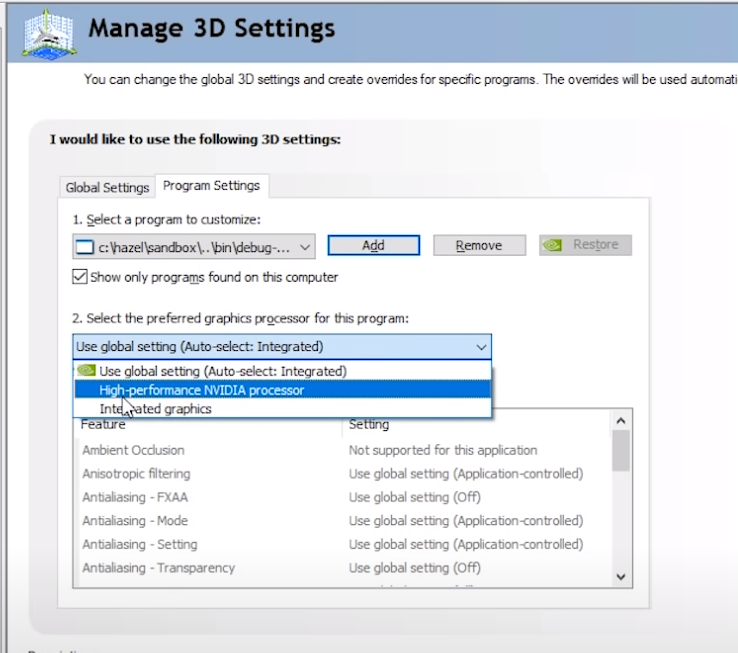The height and width of the screenshot is (653, 738).
Task: Choose Integrated graphics option
Action: pyautogui.click(x=282, y=408)
